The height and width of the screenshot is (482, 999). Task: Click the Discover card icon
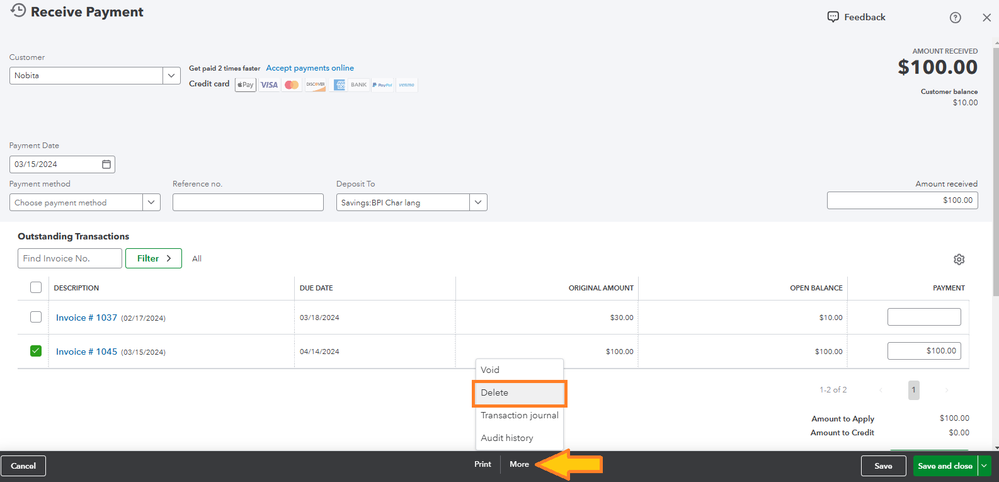point(315,85)
